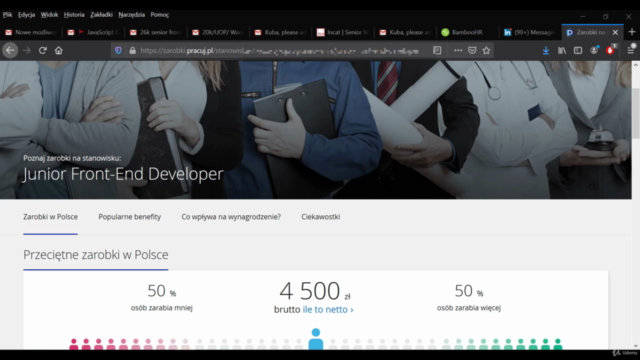This screenshot has height=360, width=640.
Task: Switch to LinkedIn (99+) Messaging tab
Action: coord(530,32)
